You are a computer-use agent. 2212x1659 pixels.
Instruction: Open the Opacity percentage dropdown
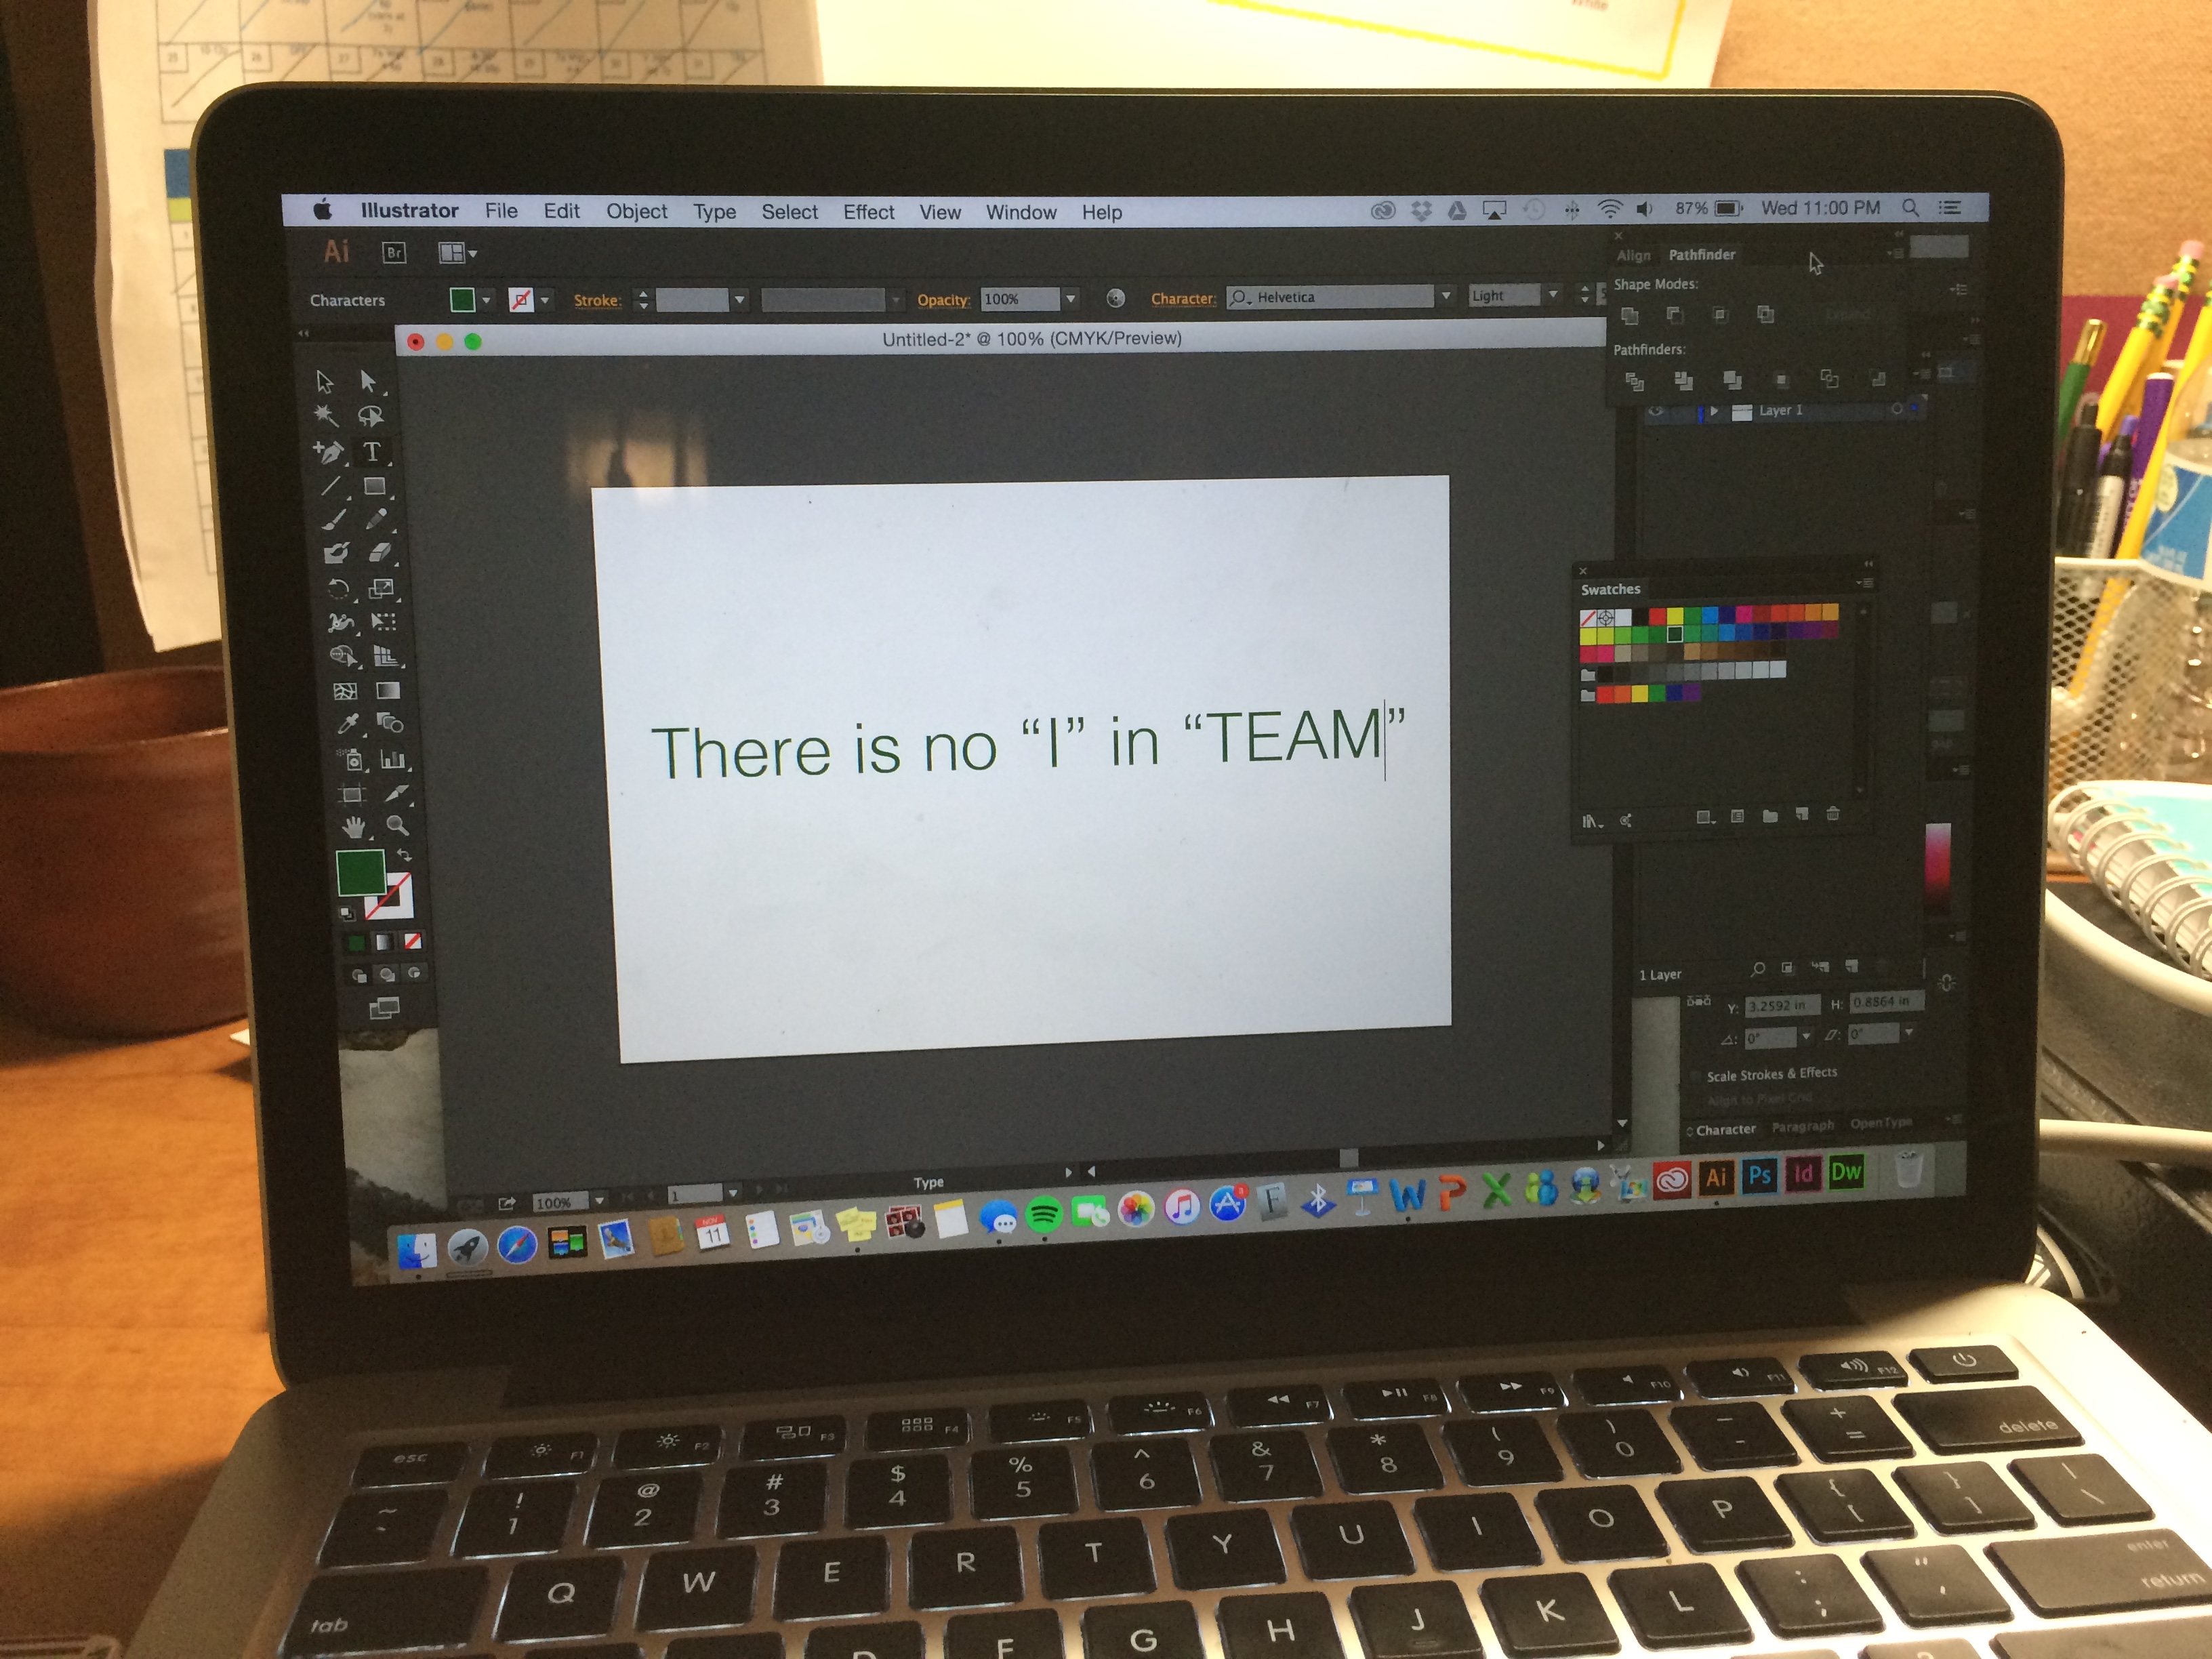(x=1070, y=298)
